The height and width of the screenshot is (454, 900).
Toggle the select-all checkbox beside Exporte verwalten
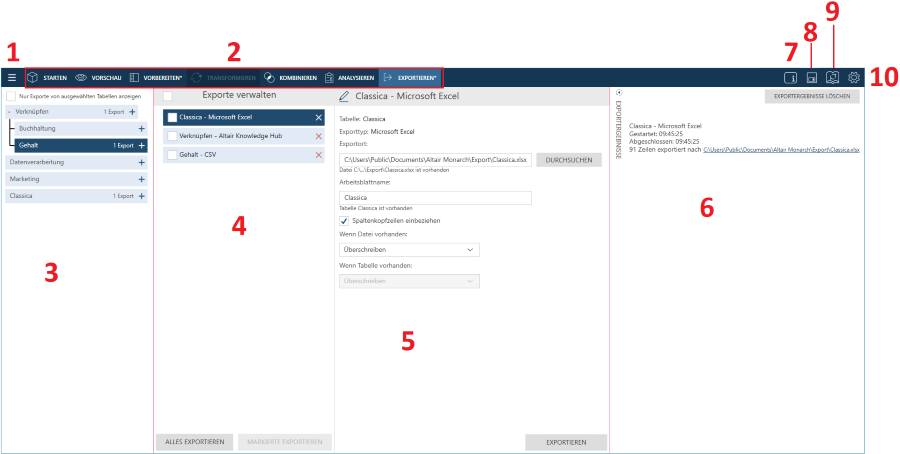tap(168, 96)
